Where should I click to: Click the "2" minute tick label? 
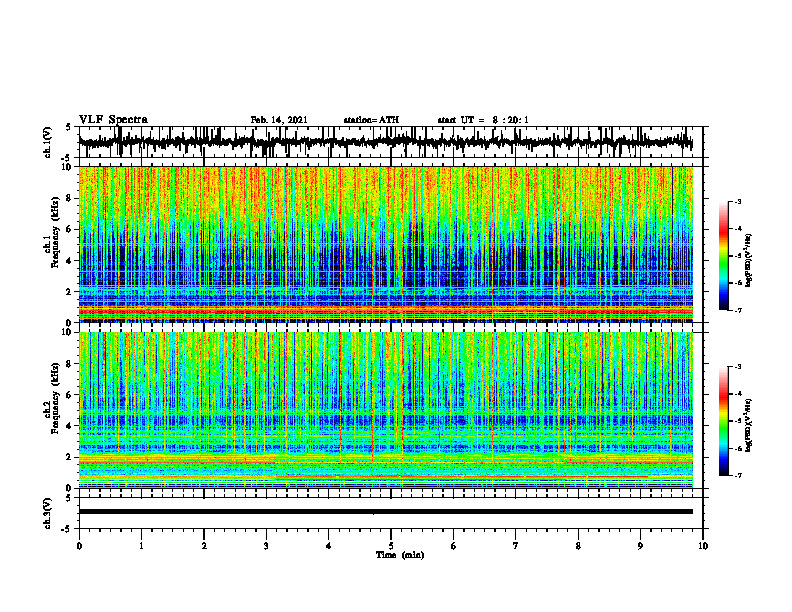(x=204, y=546)
